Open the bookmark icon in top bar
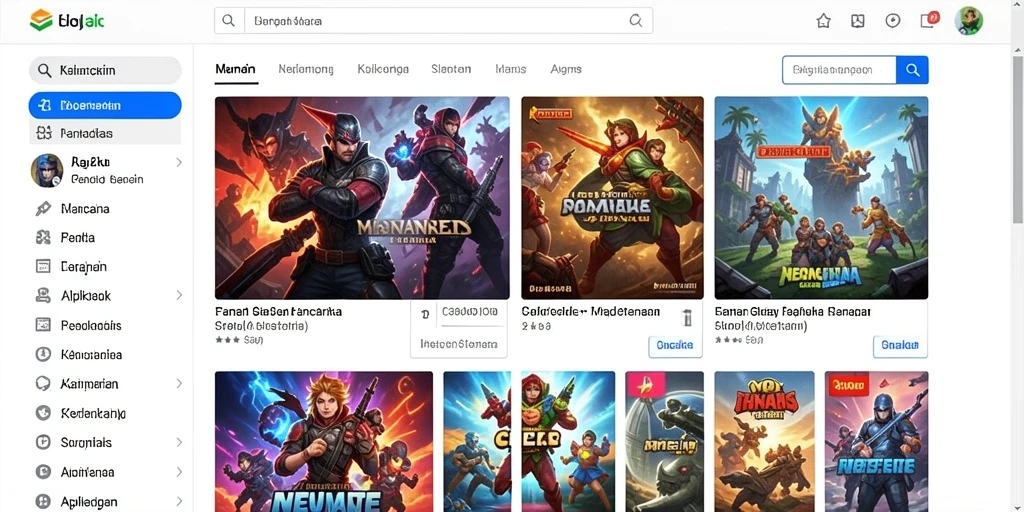 pos(857,21)
